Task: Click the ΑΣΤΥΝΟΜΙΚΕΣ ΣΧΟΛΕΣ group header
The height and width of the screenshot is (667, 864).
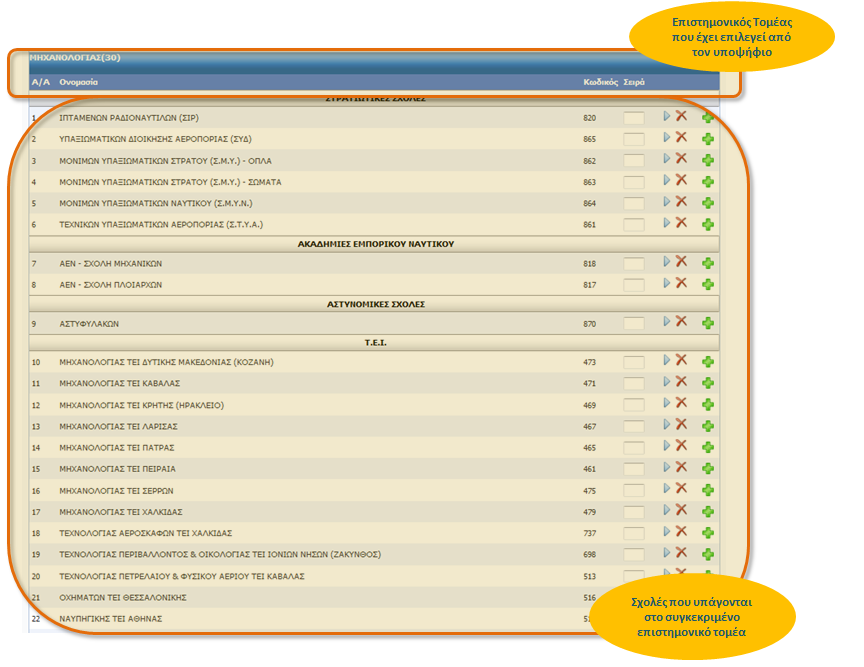Action: [x=376, y=304]
